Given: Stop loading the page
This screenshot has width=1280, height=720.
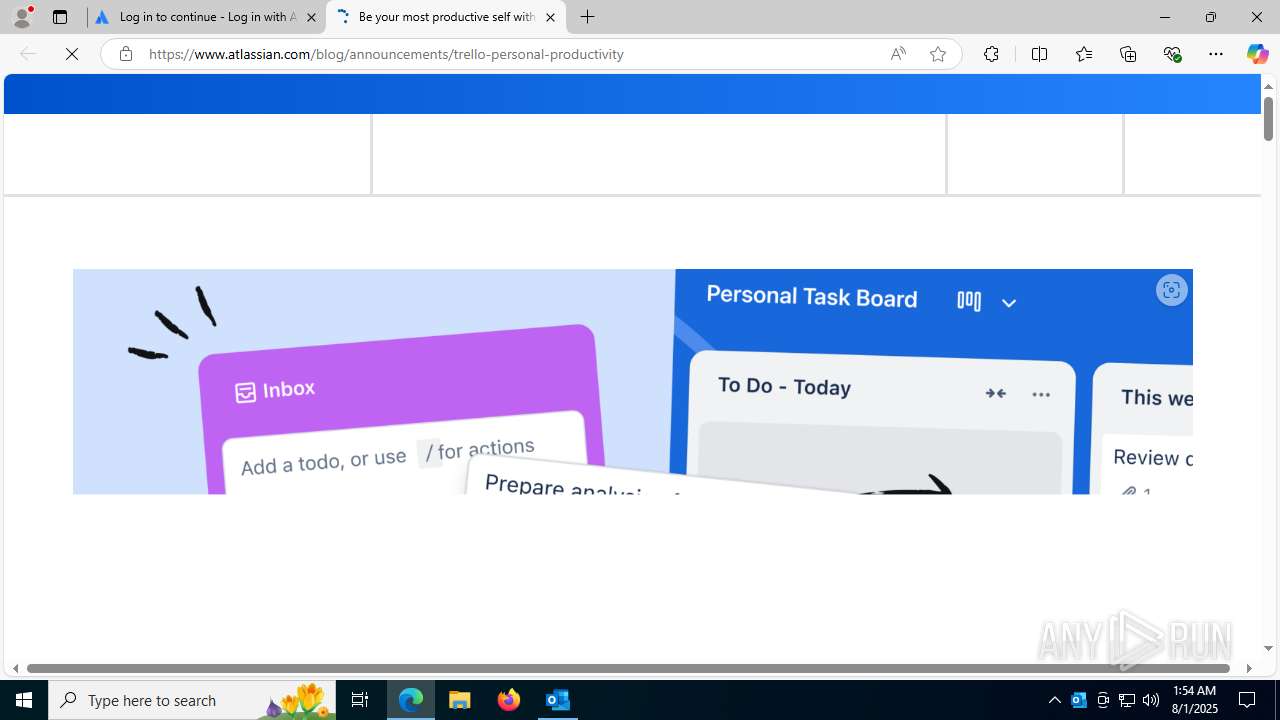Looking at the screenshot, I should click(72, 54).
